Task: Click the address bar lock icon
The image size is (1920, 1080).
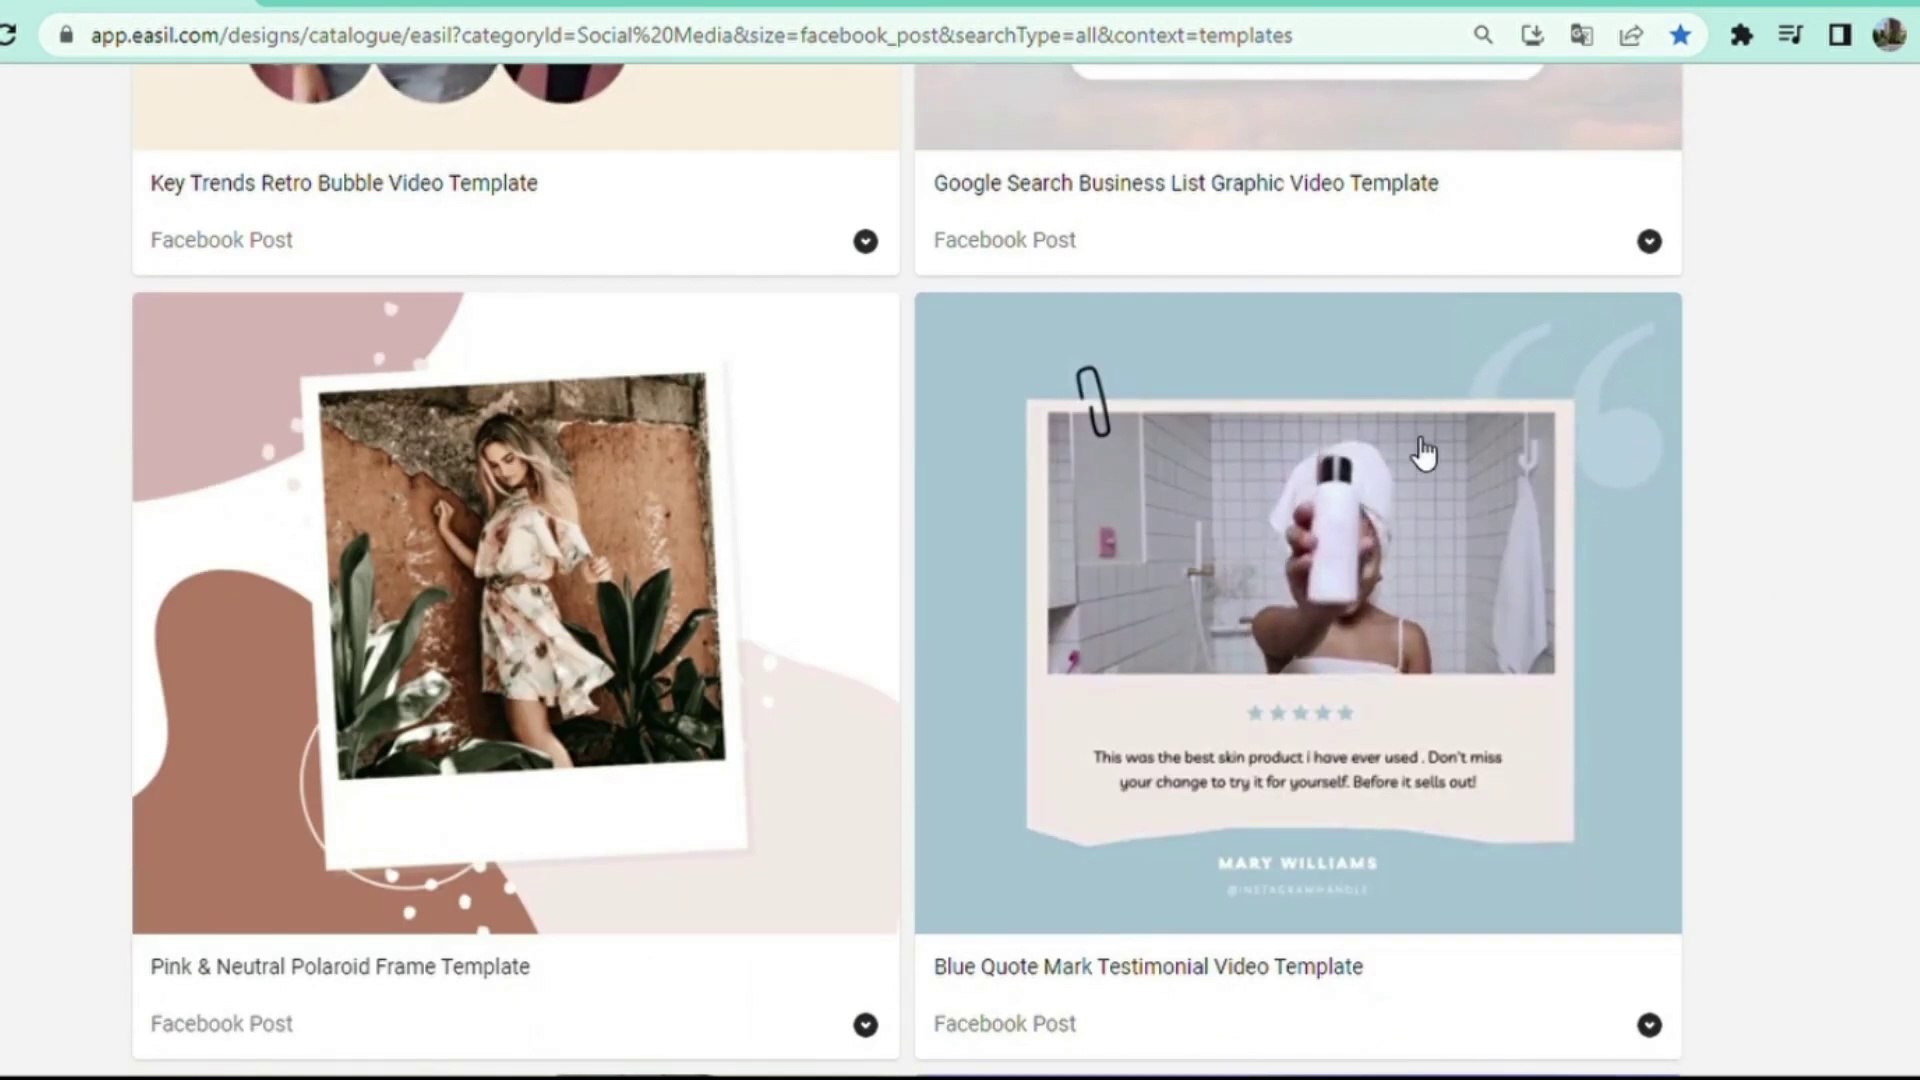Action: pos(66,35)
